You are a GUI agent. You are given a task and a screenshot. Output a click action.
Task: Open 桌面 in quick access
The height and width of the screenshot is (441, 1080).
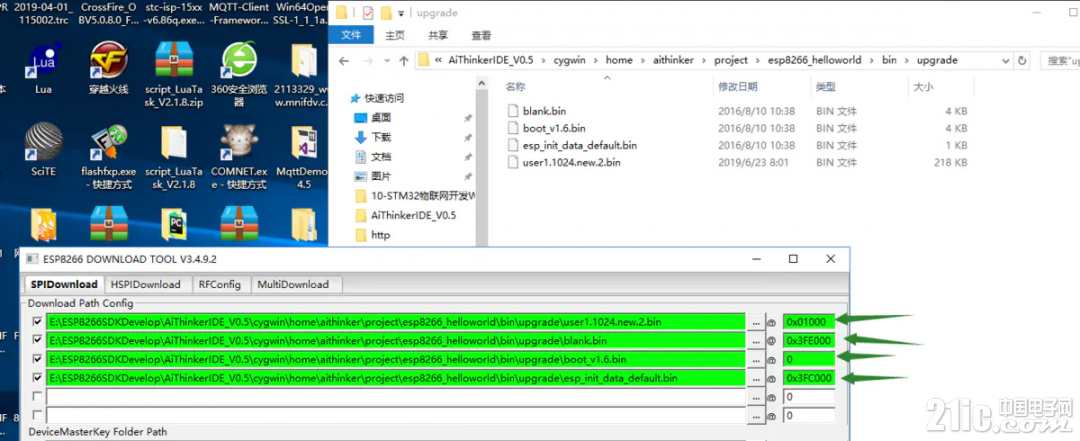point(382,118)
